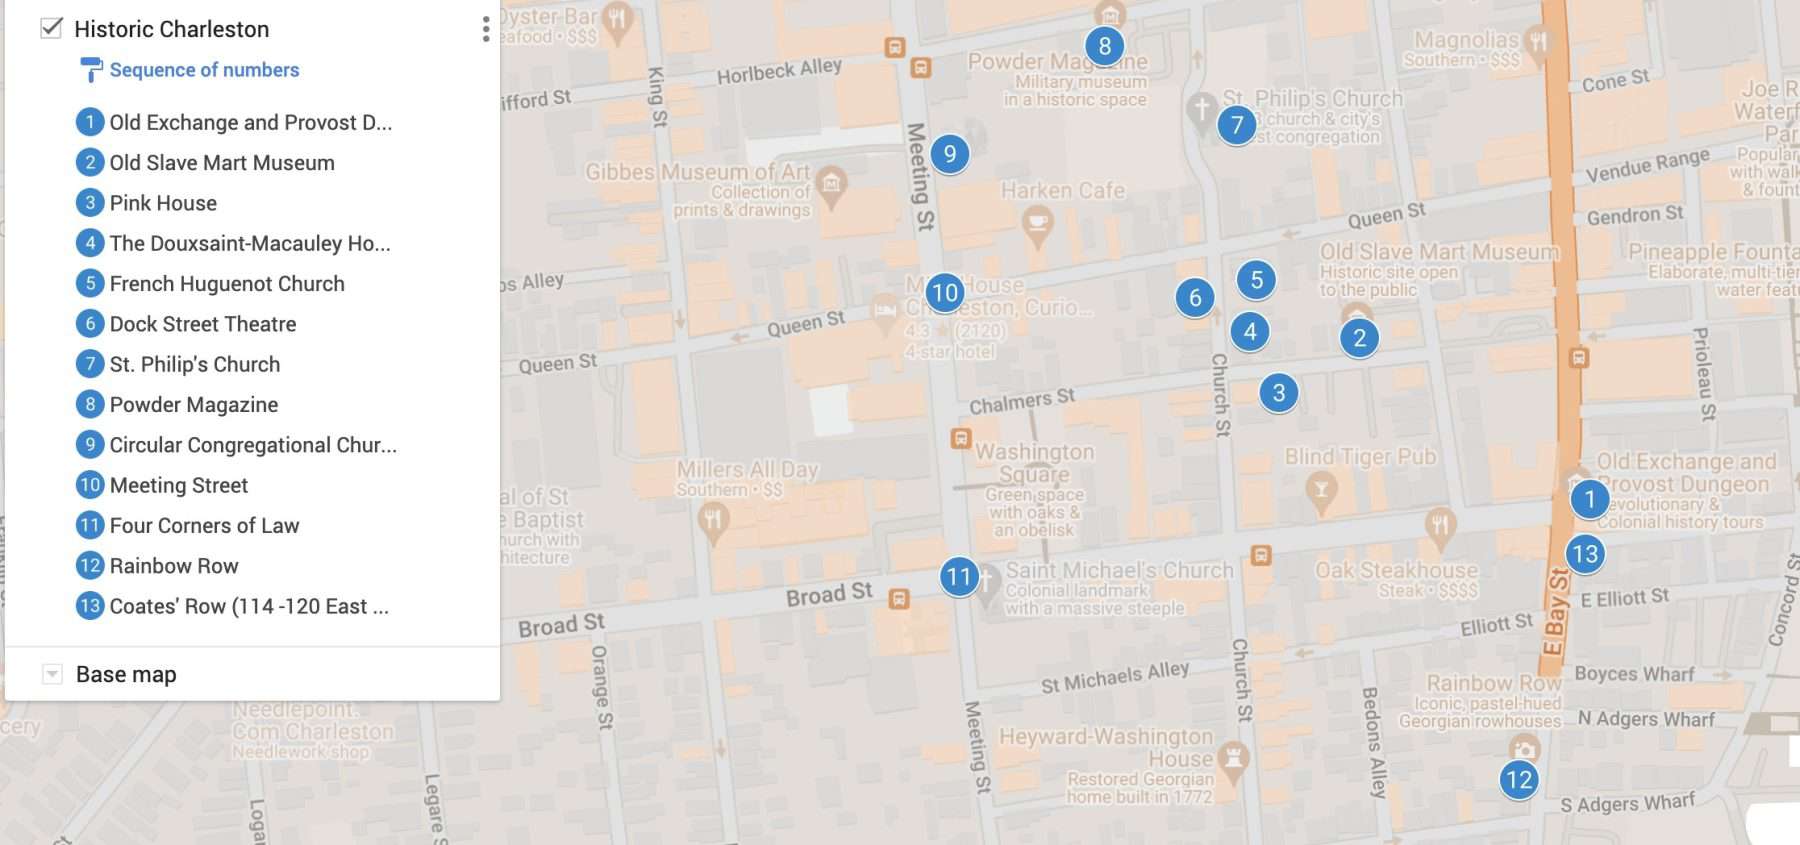Click the bus stop icon on Chalmers St
This screenshot has width=1800, height=845.
pos(960,439)
